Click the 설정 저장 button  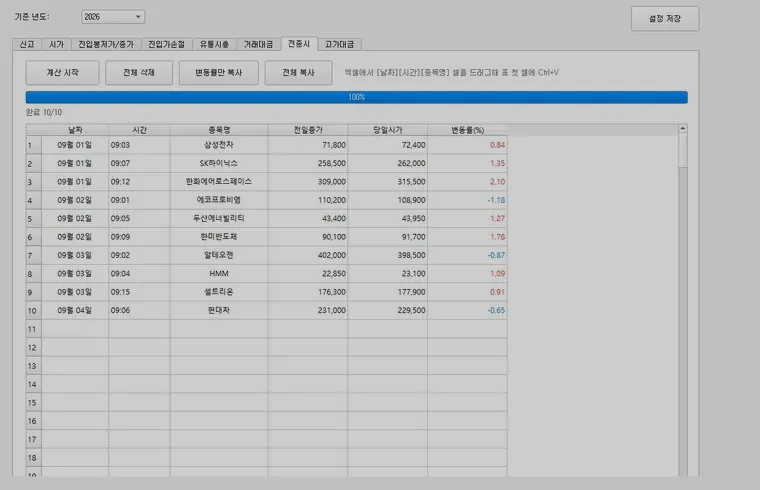click(665, 19)
